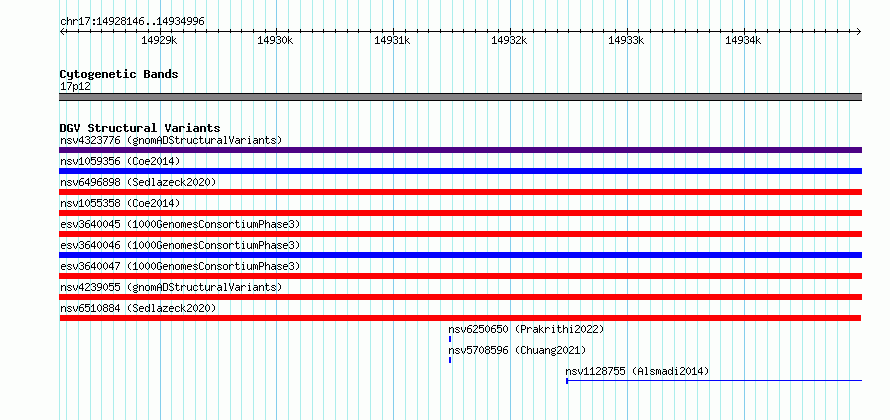The image size is (890, 420).
Task: Click the DGV Structural Variants track title
Action: [x=140, y=128]
